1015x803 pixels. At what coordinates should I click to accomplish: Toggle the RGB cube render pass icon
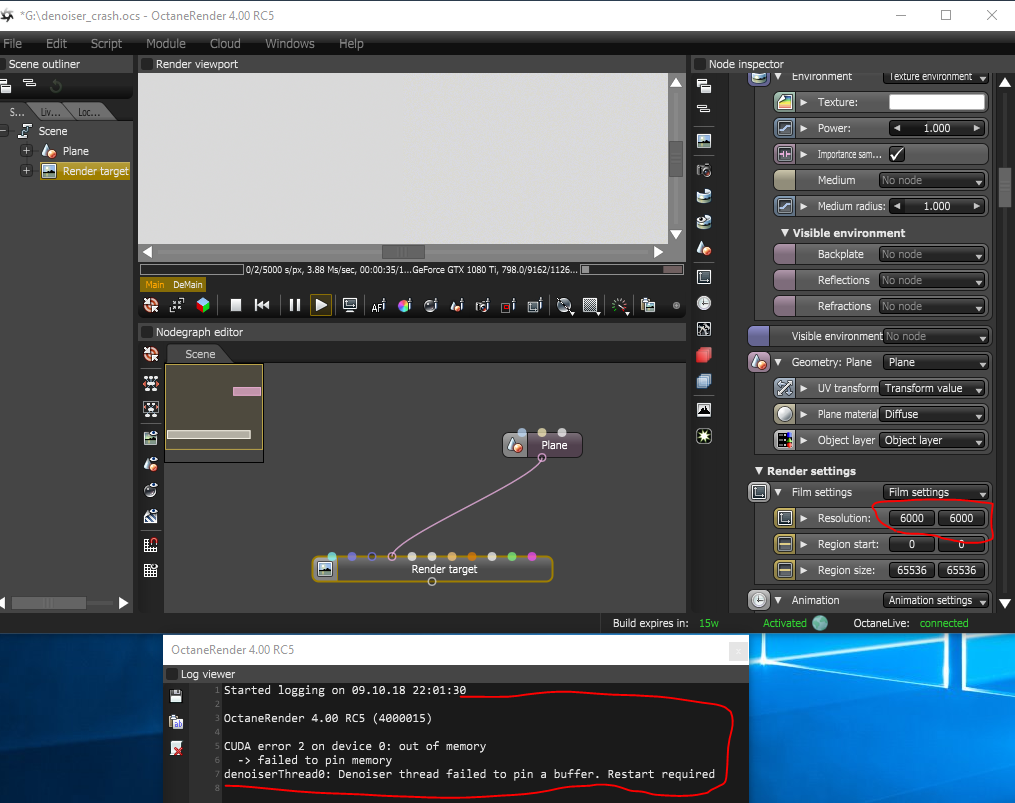click(203, 305)
